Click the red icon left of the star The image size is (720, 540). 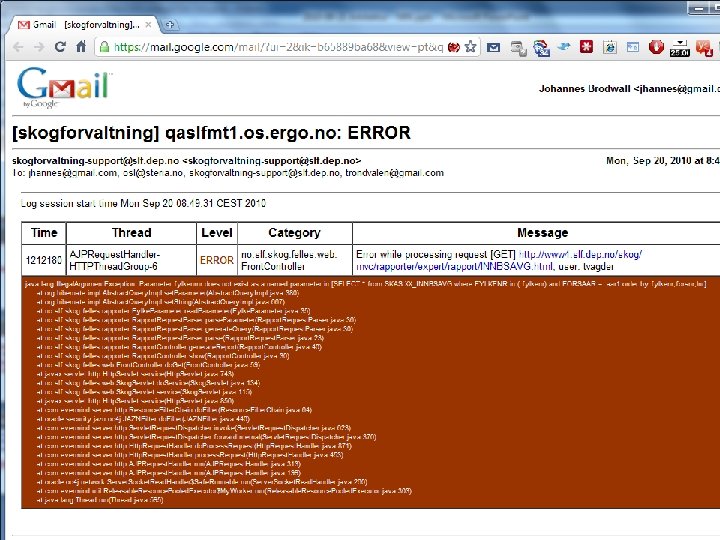pyautogui.click(x=454, y=47)
